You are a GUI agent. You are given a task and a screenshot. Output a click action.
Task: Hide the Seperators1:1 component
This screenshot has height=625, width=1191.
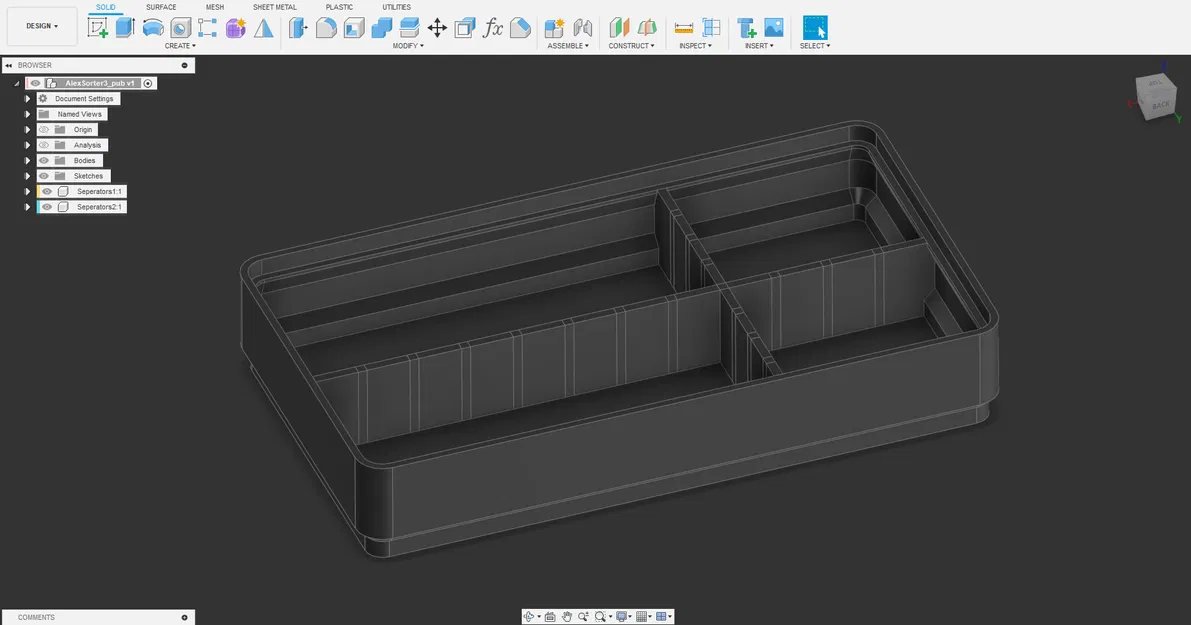(x=46, y=191)
